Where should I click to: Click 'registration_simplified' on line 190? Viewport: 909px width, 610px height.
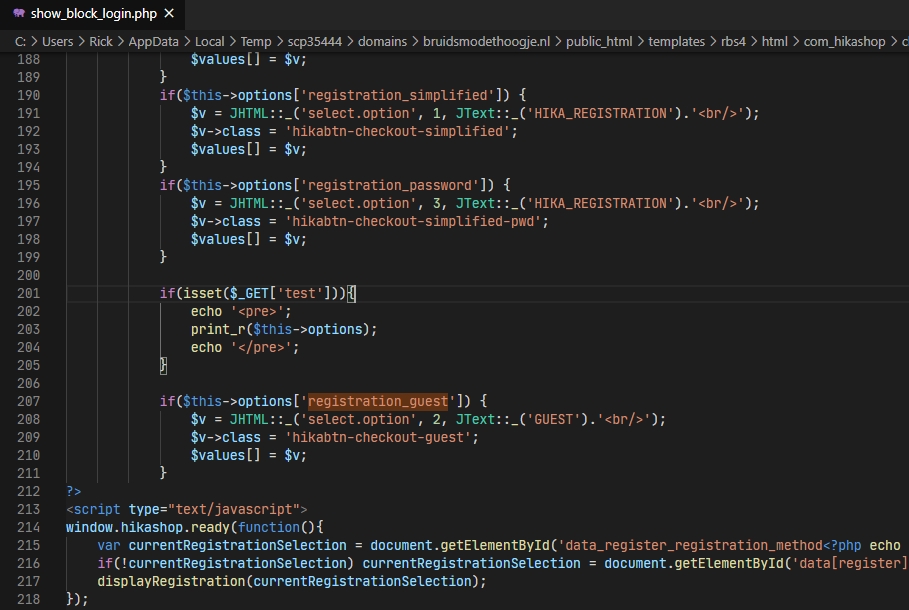click(x=397, y=95)
